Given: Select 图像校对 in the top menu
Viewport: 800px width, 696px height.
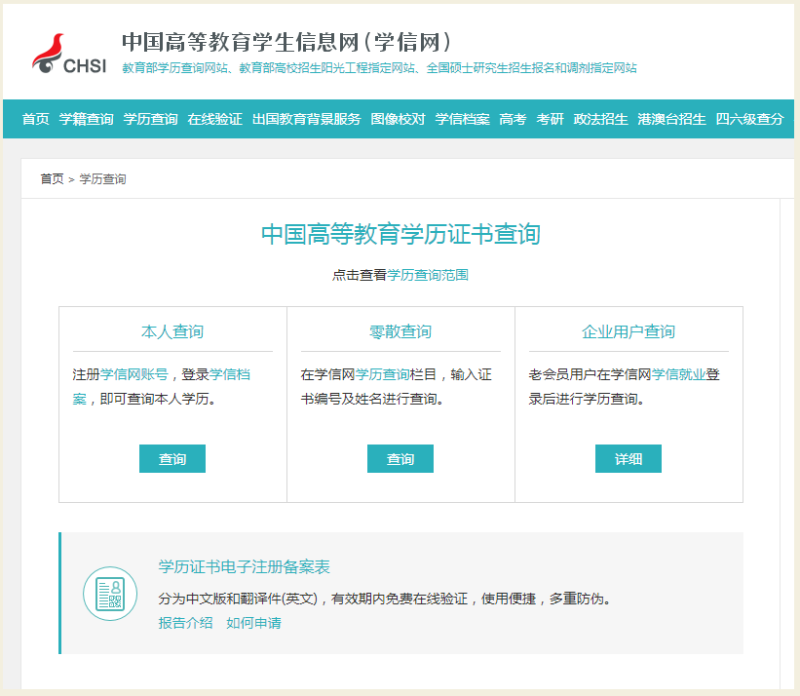Looking at the screenshot, I should (x=397, y=119).
